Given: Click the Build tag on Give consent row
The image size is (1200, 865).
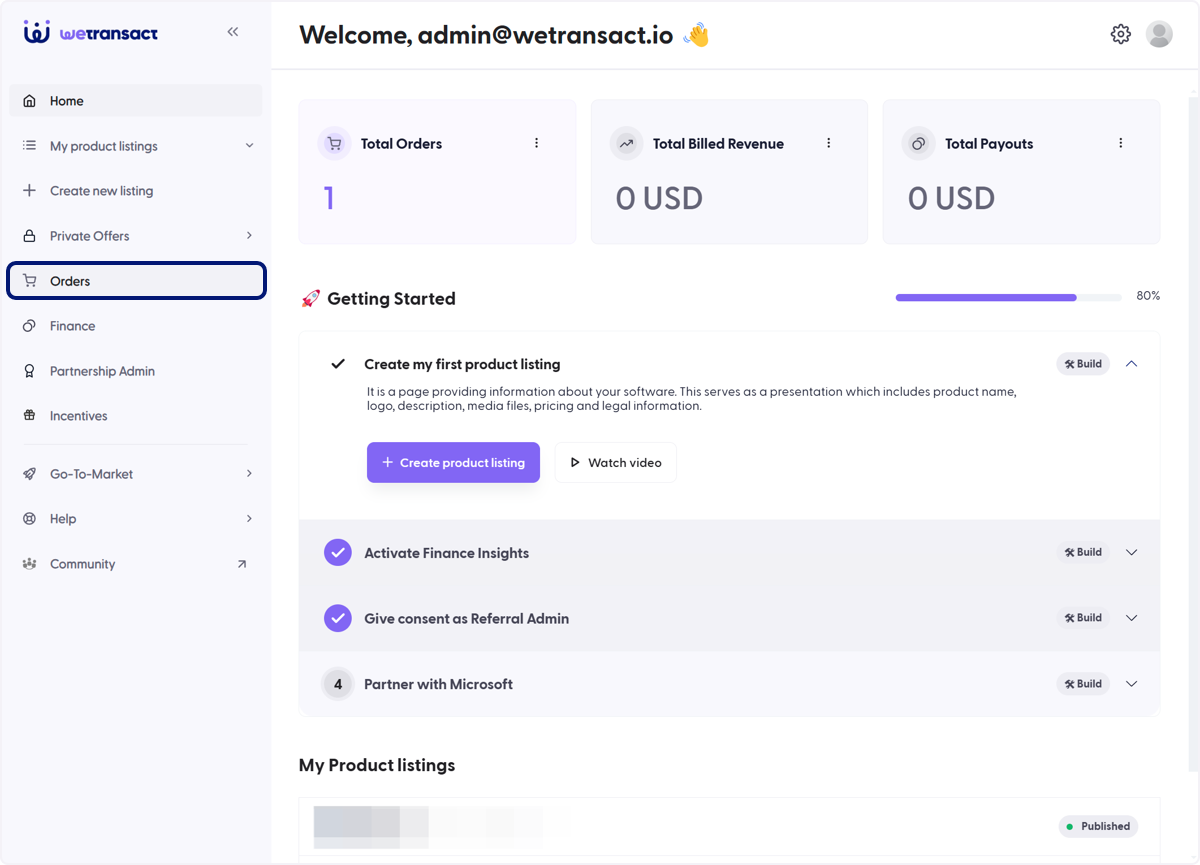Looking at the screenshot, I should (x=1083, y=618).
